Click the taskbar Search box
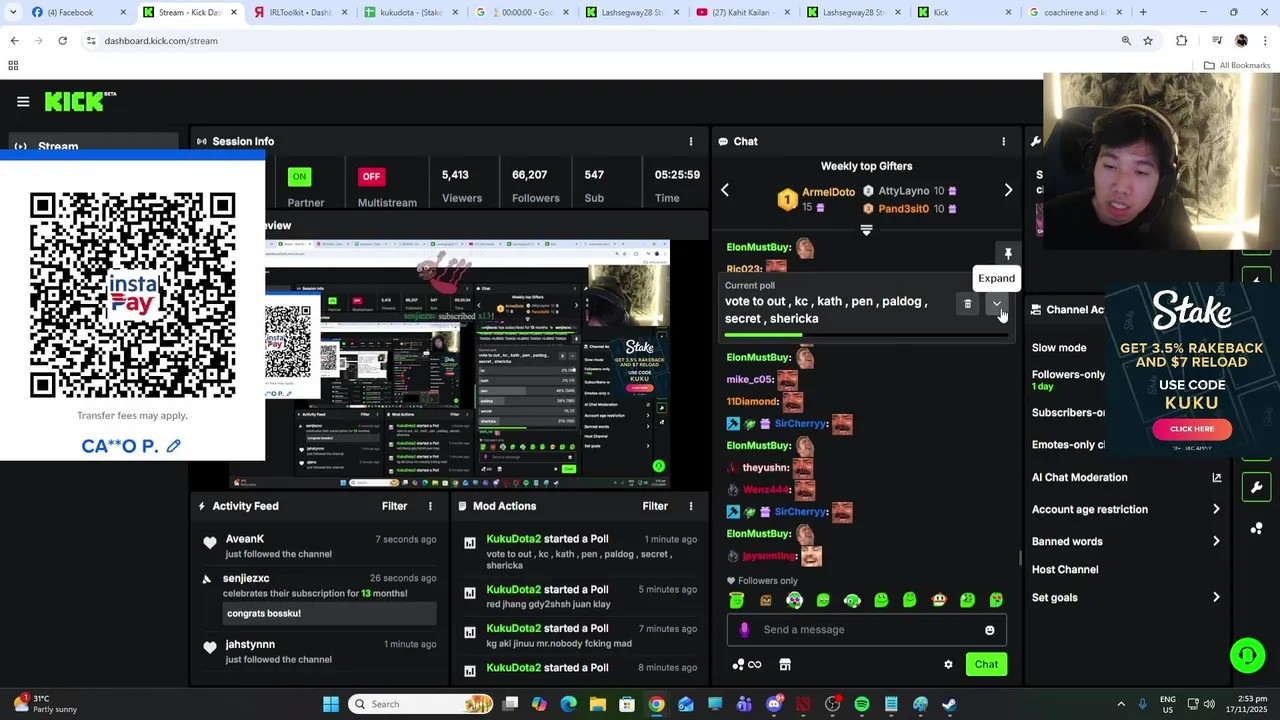 click(422, 704)
